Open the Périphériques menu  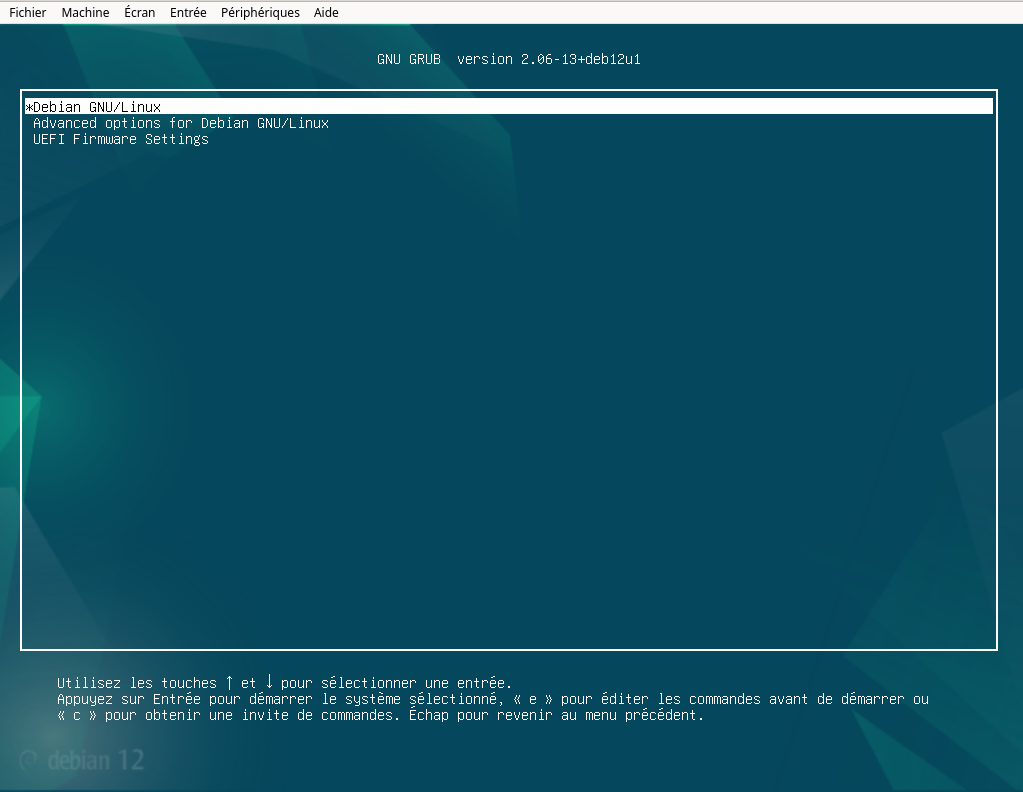[260, 12]
